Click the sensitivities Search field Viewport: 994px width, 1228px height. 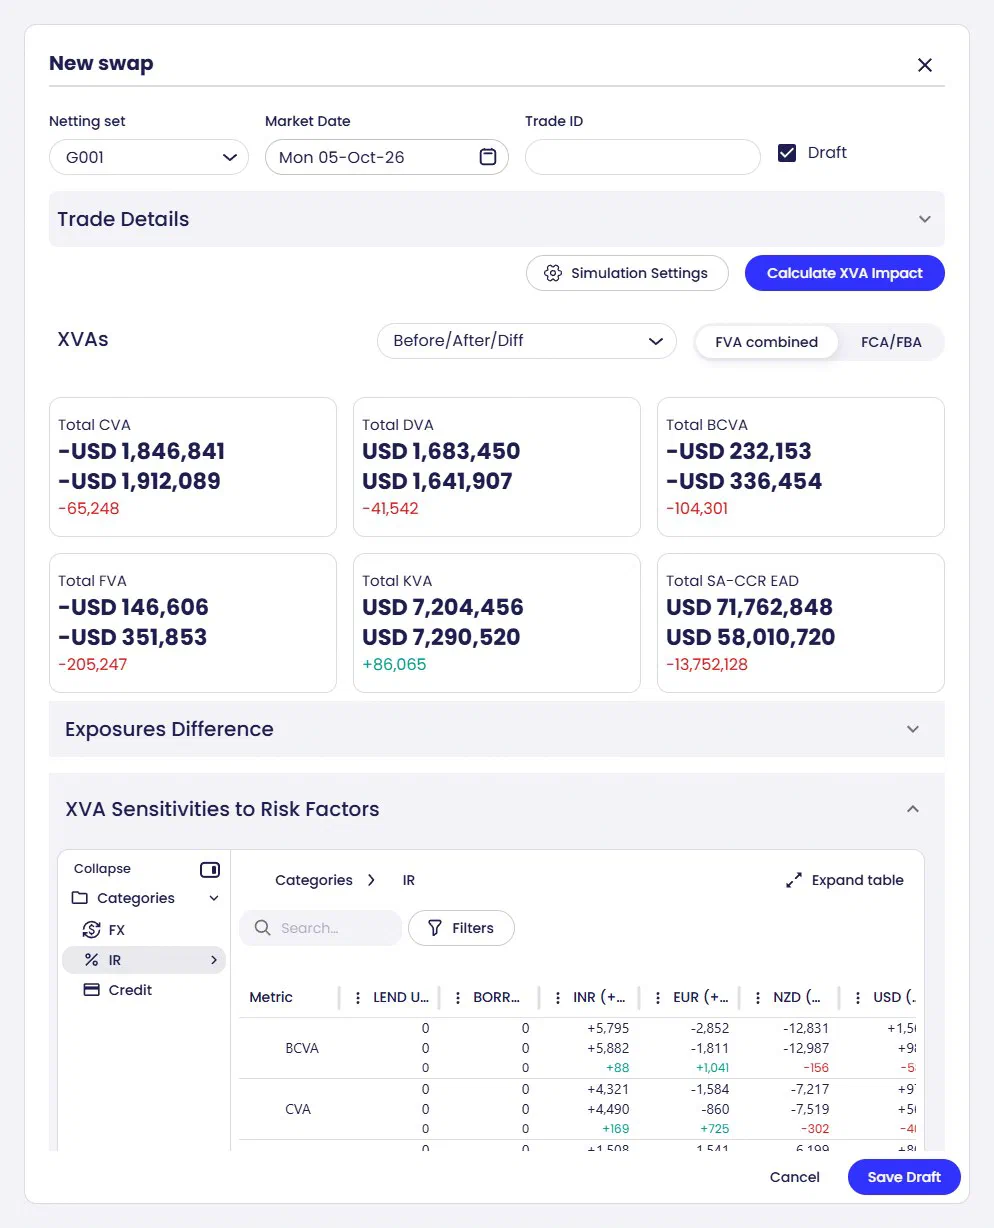(x=320, y=928)
